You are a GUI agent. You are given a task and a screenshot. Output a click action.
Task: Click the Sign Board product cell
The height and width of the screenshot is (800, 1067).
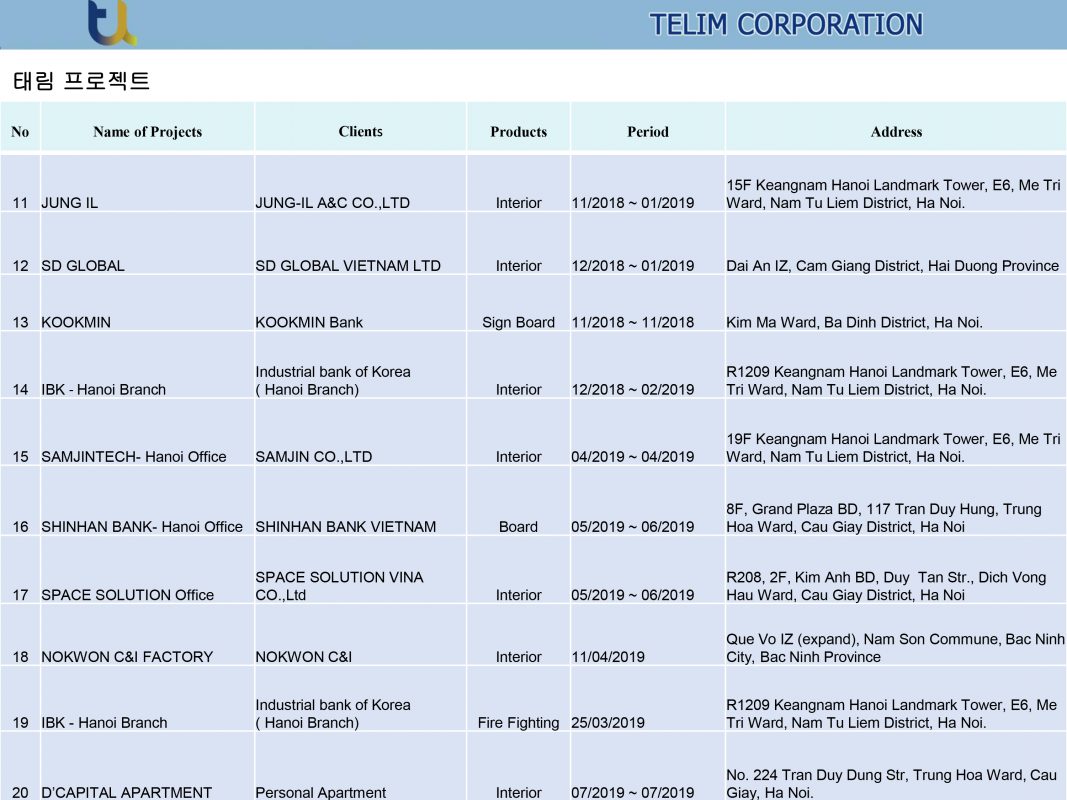coord(518,322)
